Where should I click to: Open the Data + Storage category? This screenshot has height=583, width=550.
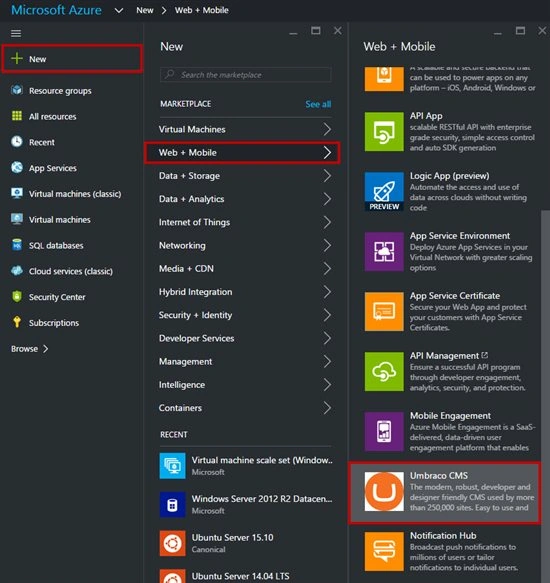(246, 176)
